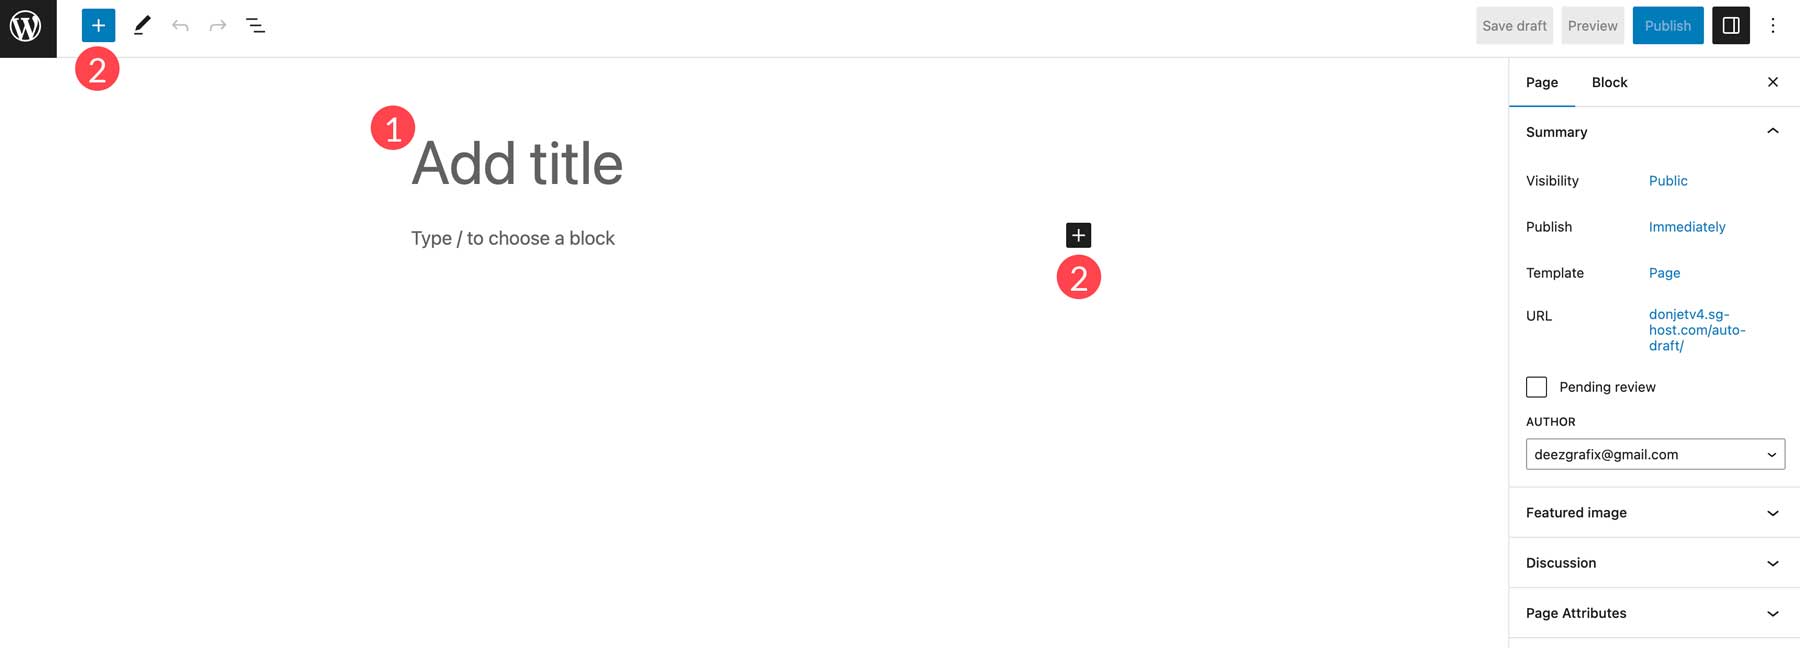The width and height of the screenshot is (1800, 648).
Task: Click the Undo arrow icon
Action: pyautogui.click(x=180, y=26)
